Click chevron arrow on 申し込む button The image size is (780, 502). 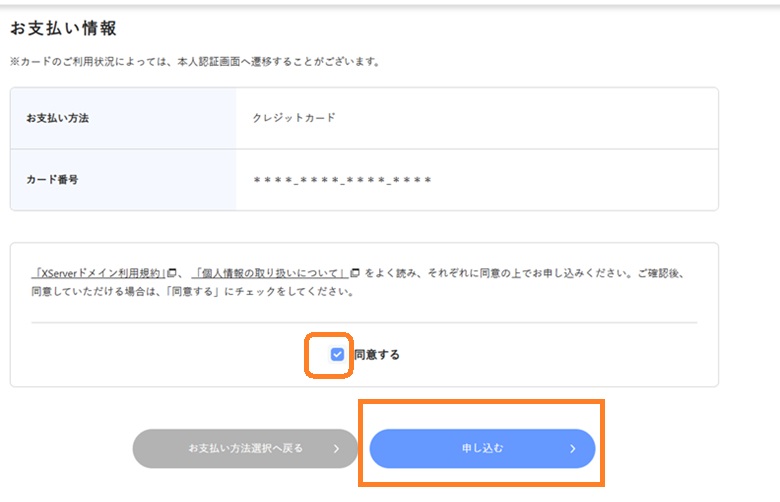573,448
